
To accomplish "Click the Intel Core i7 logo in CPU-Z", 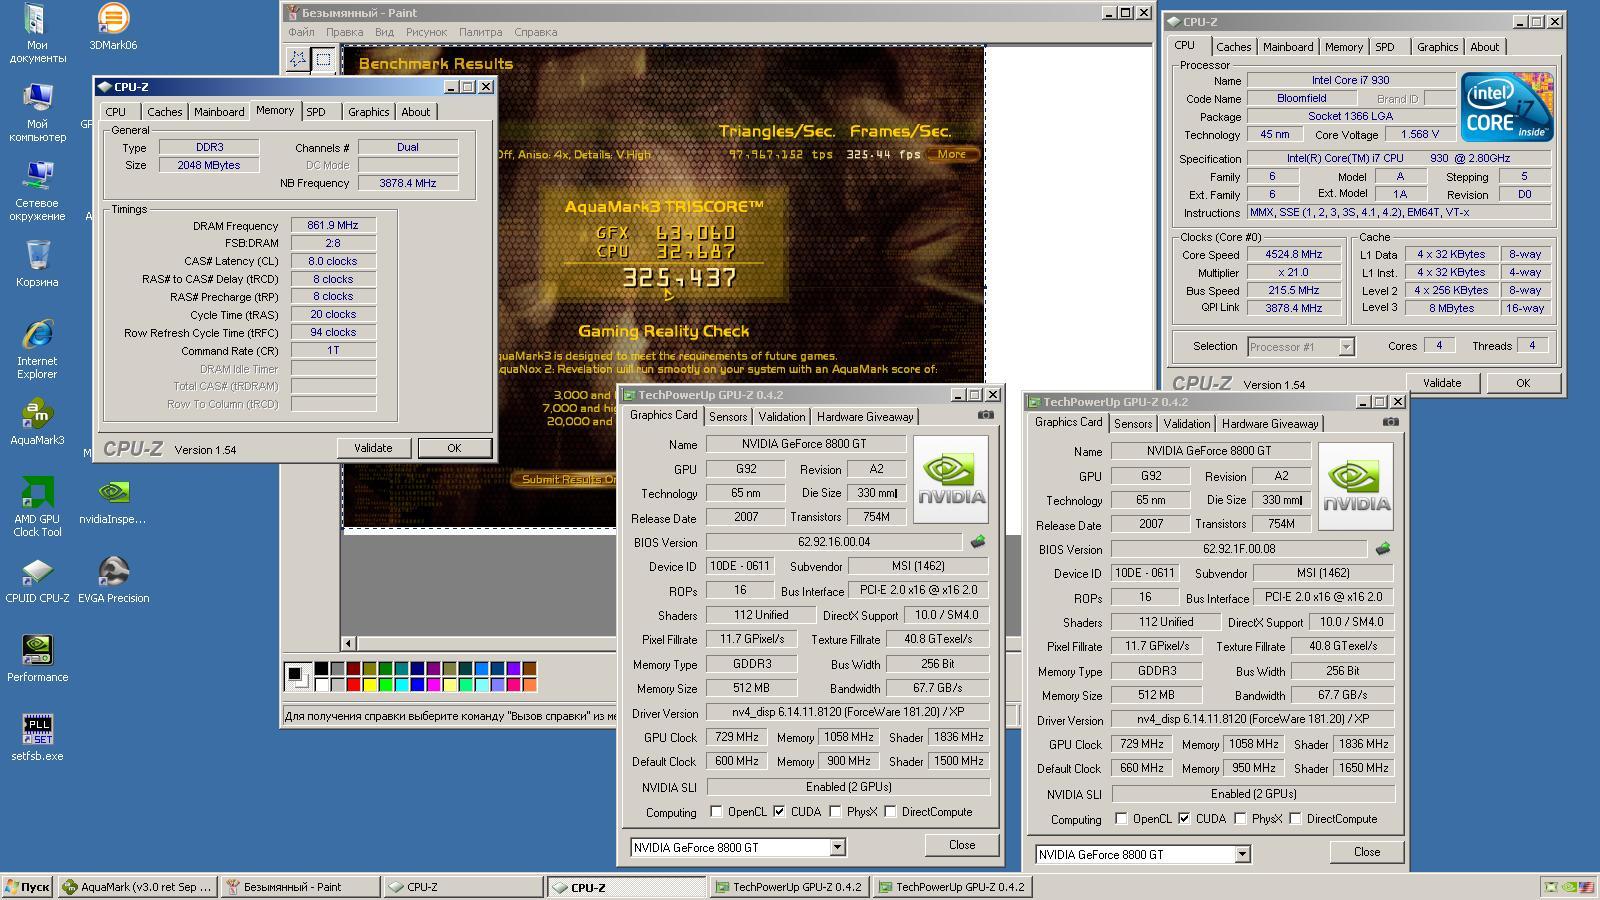I will tap(1506, 106).
